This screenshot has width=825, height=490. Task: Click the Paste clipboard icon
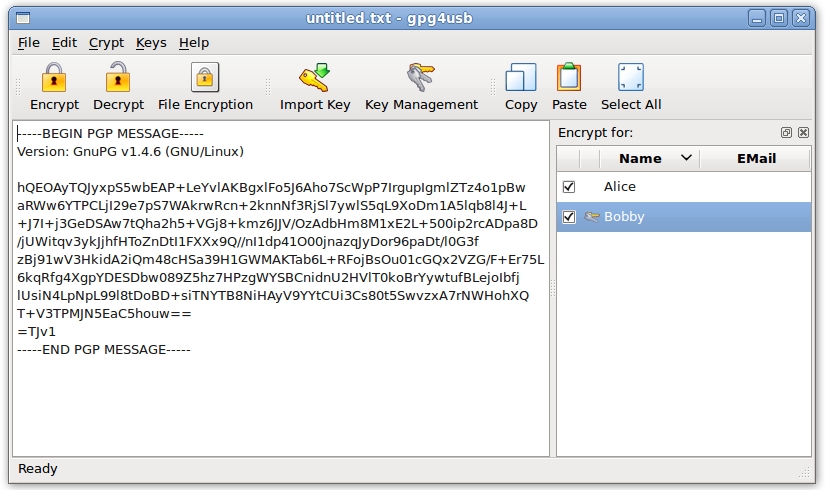[x=569, y=77]
